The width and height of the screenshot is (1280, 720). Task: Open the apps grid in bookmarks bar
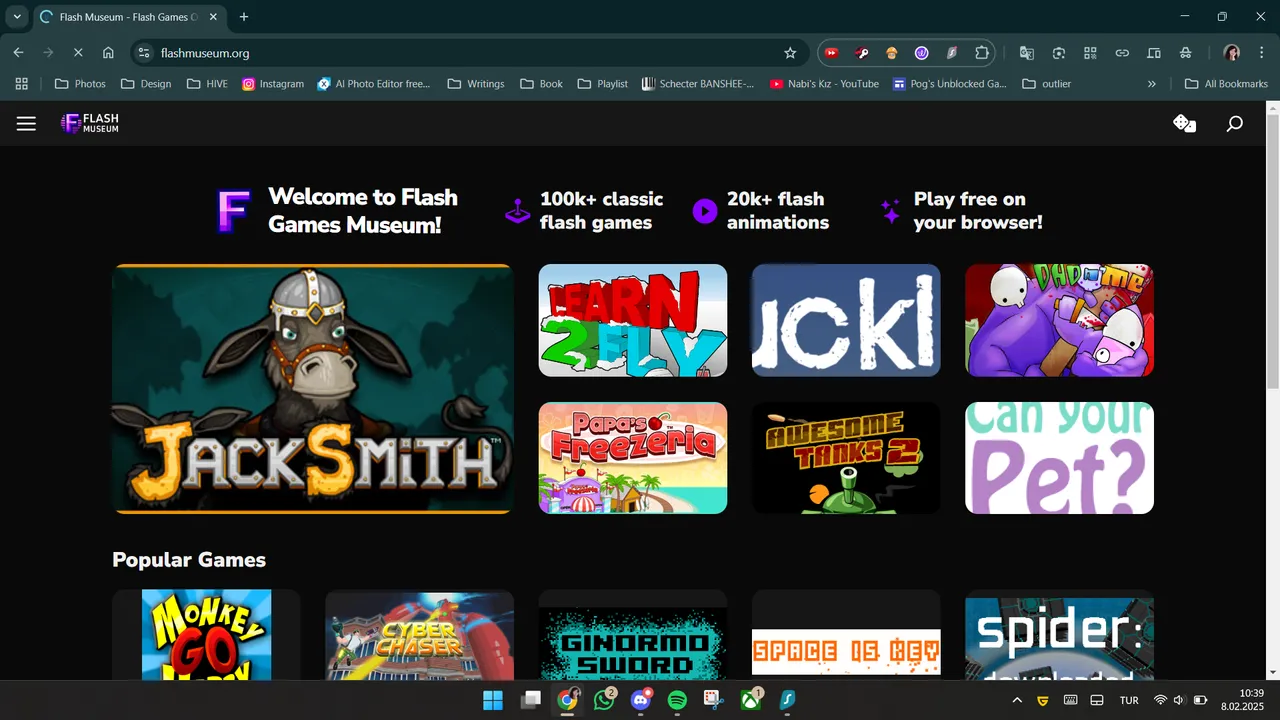point(22,84)
